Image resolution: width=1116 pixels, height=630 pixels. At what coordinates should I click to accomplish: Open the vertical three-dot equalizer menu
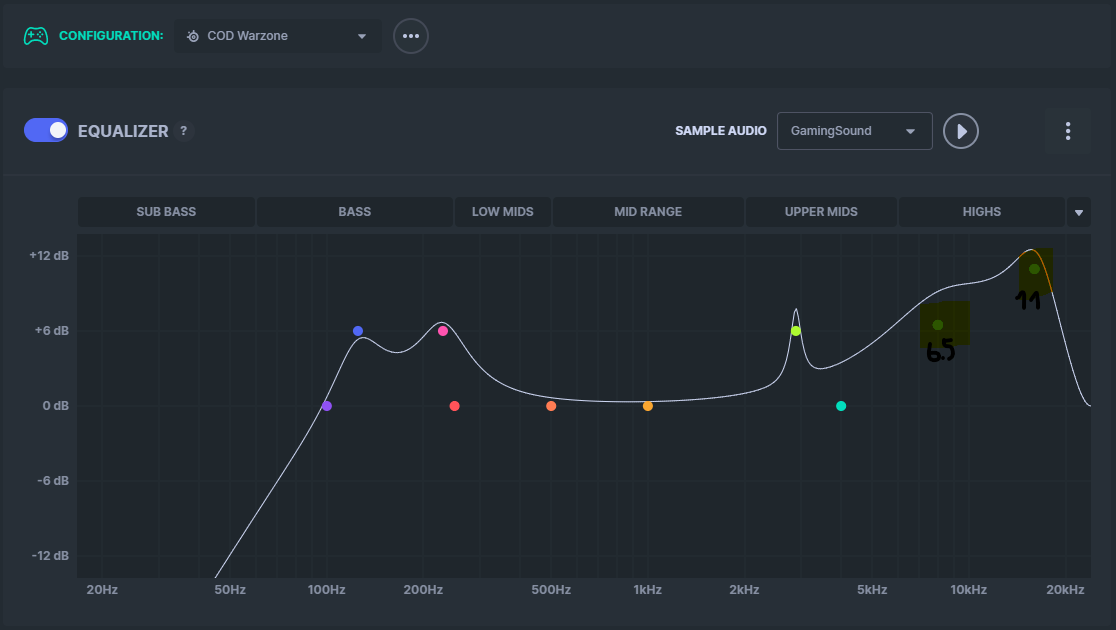coord(1068,131)
